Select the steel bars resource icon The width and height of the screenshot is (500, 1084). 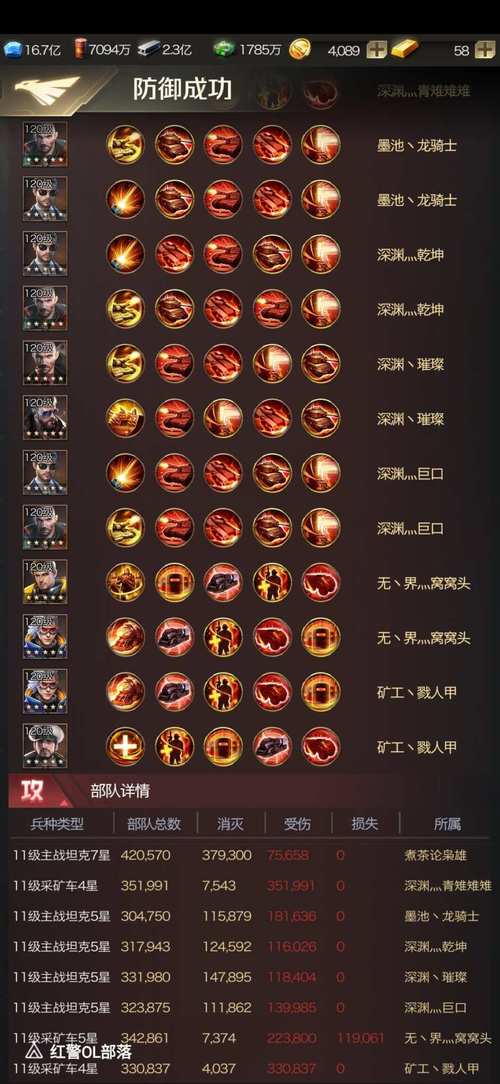point(147,50)
